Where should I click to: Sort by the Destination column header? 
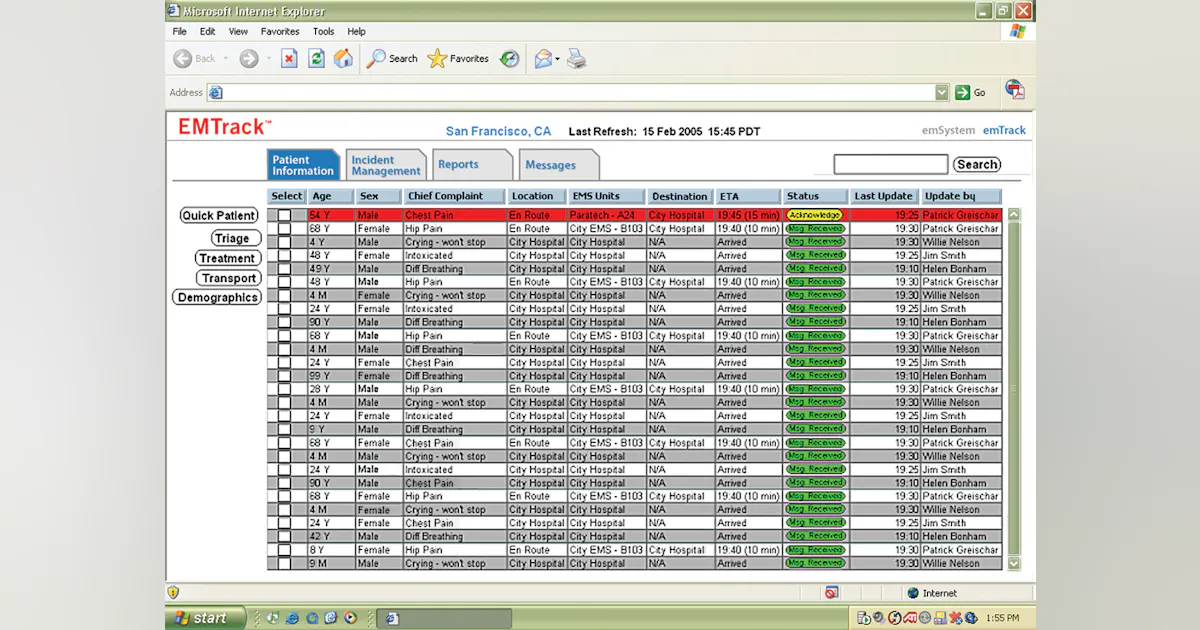[x=680, y=196]
